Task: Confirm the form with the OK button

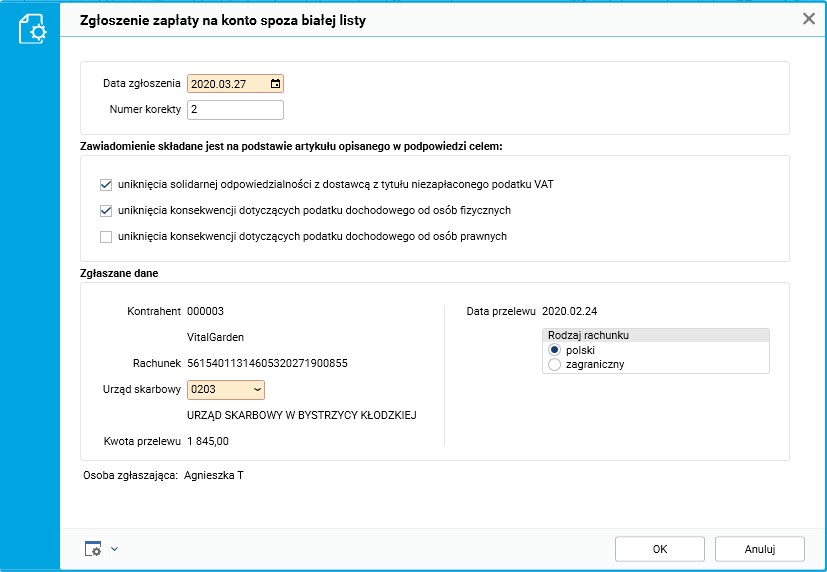Action: (x=660, y=549)
